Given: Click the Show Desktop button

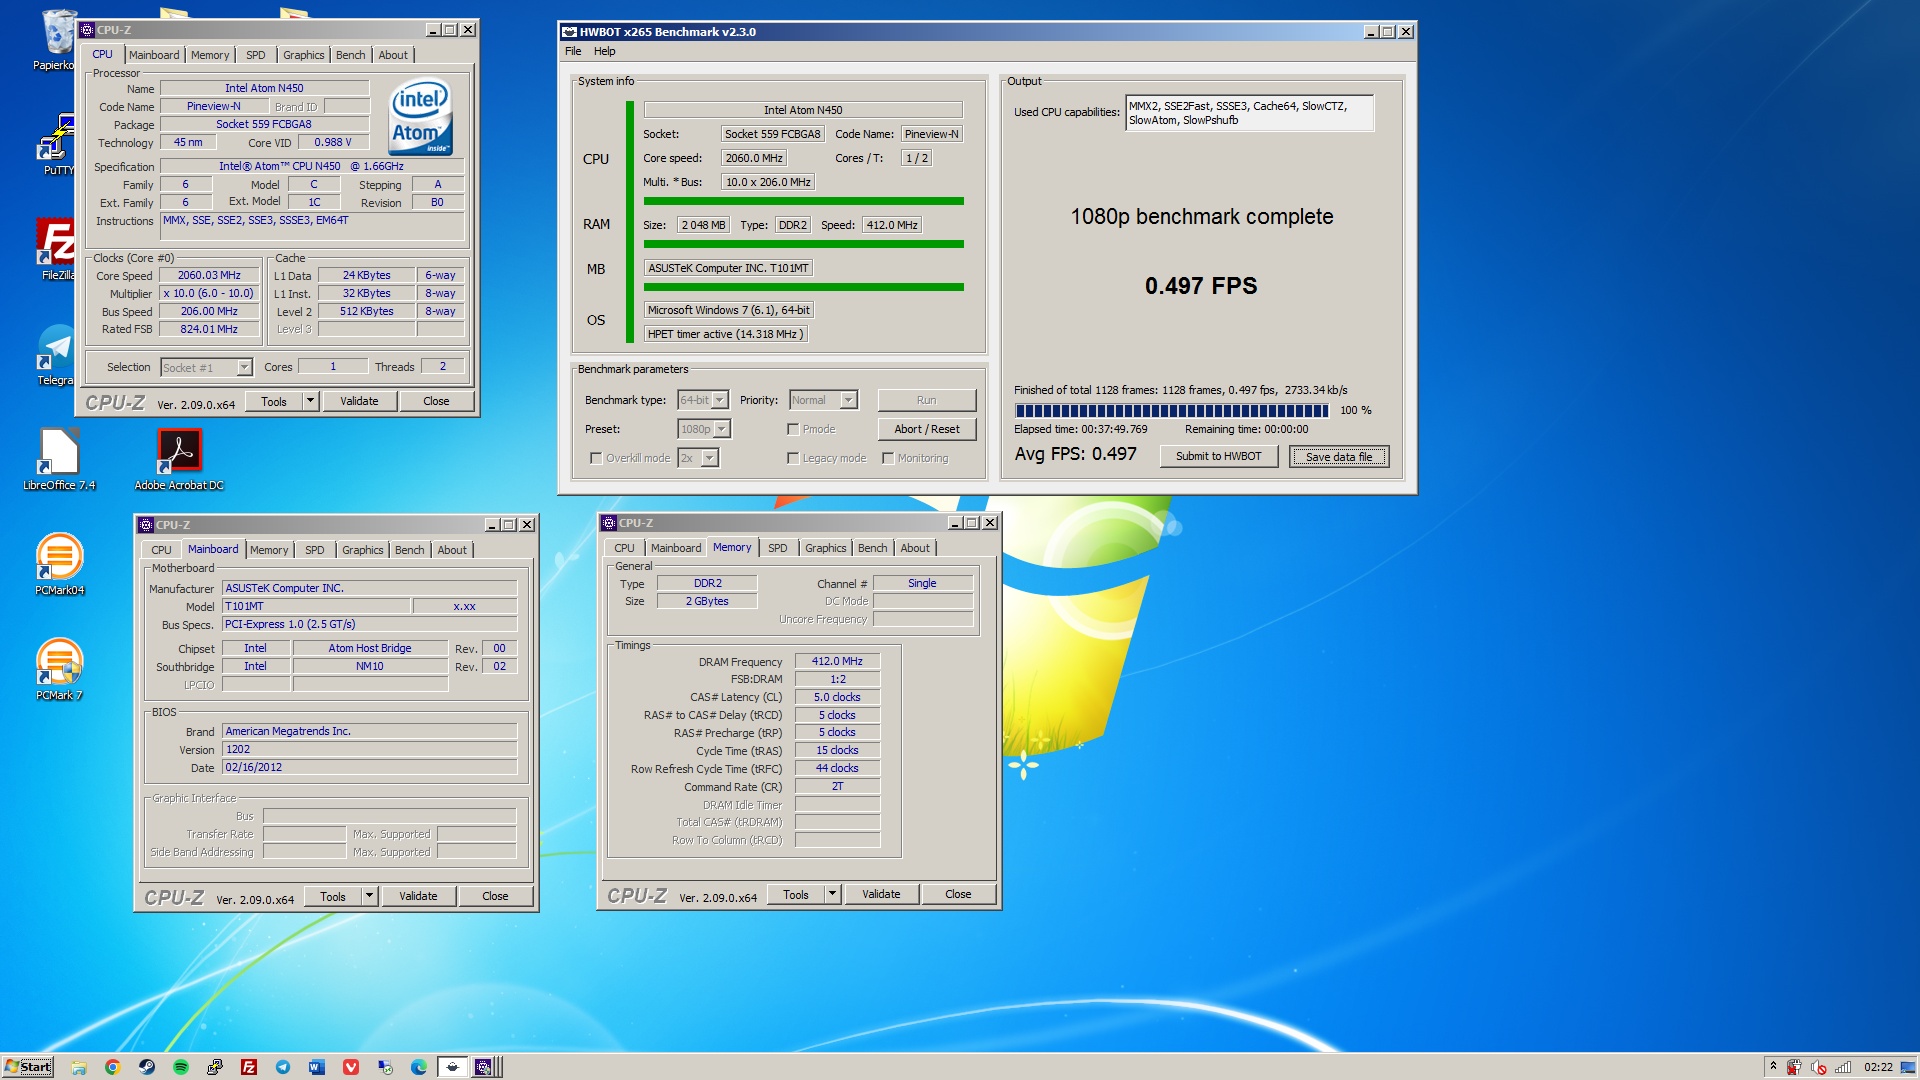Looking at the screenshot, I should pos(1908,1067).
